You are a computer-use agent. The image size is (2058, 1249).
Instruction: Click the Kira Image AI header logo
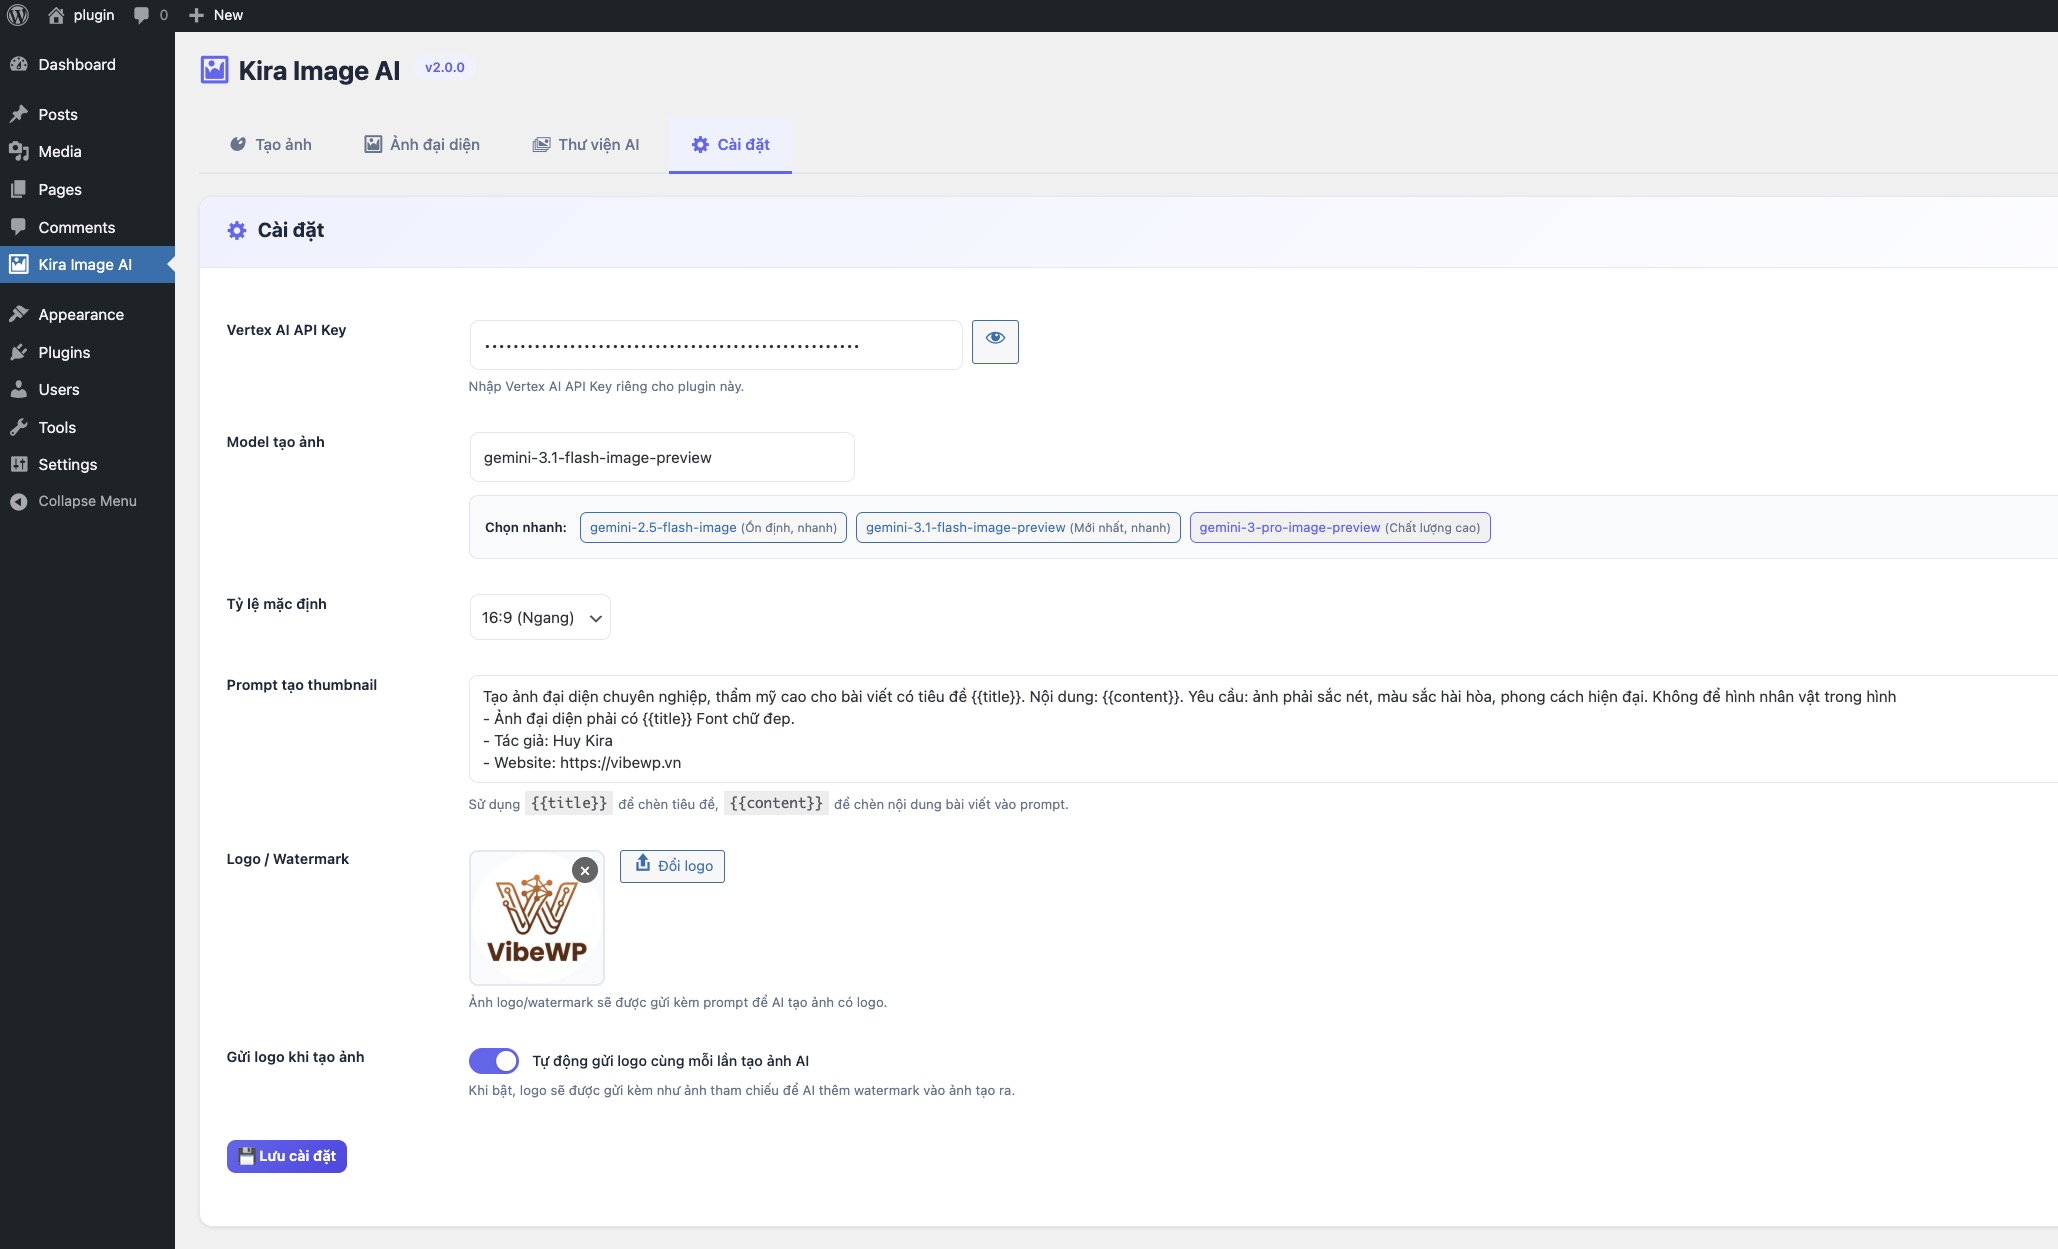[x=214, y=70]
